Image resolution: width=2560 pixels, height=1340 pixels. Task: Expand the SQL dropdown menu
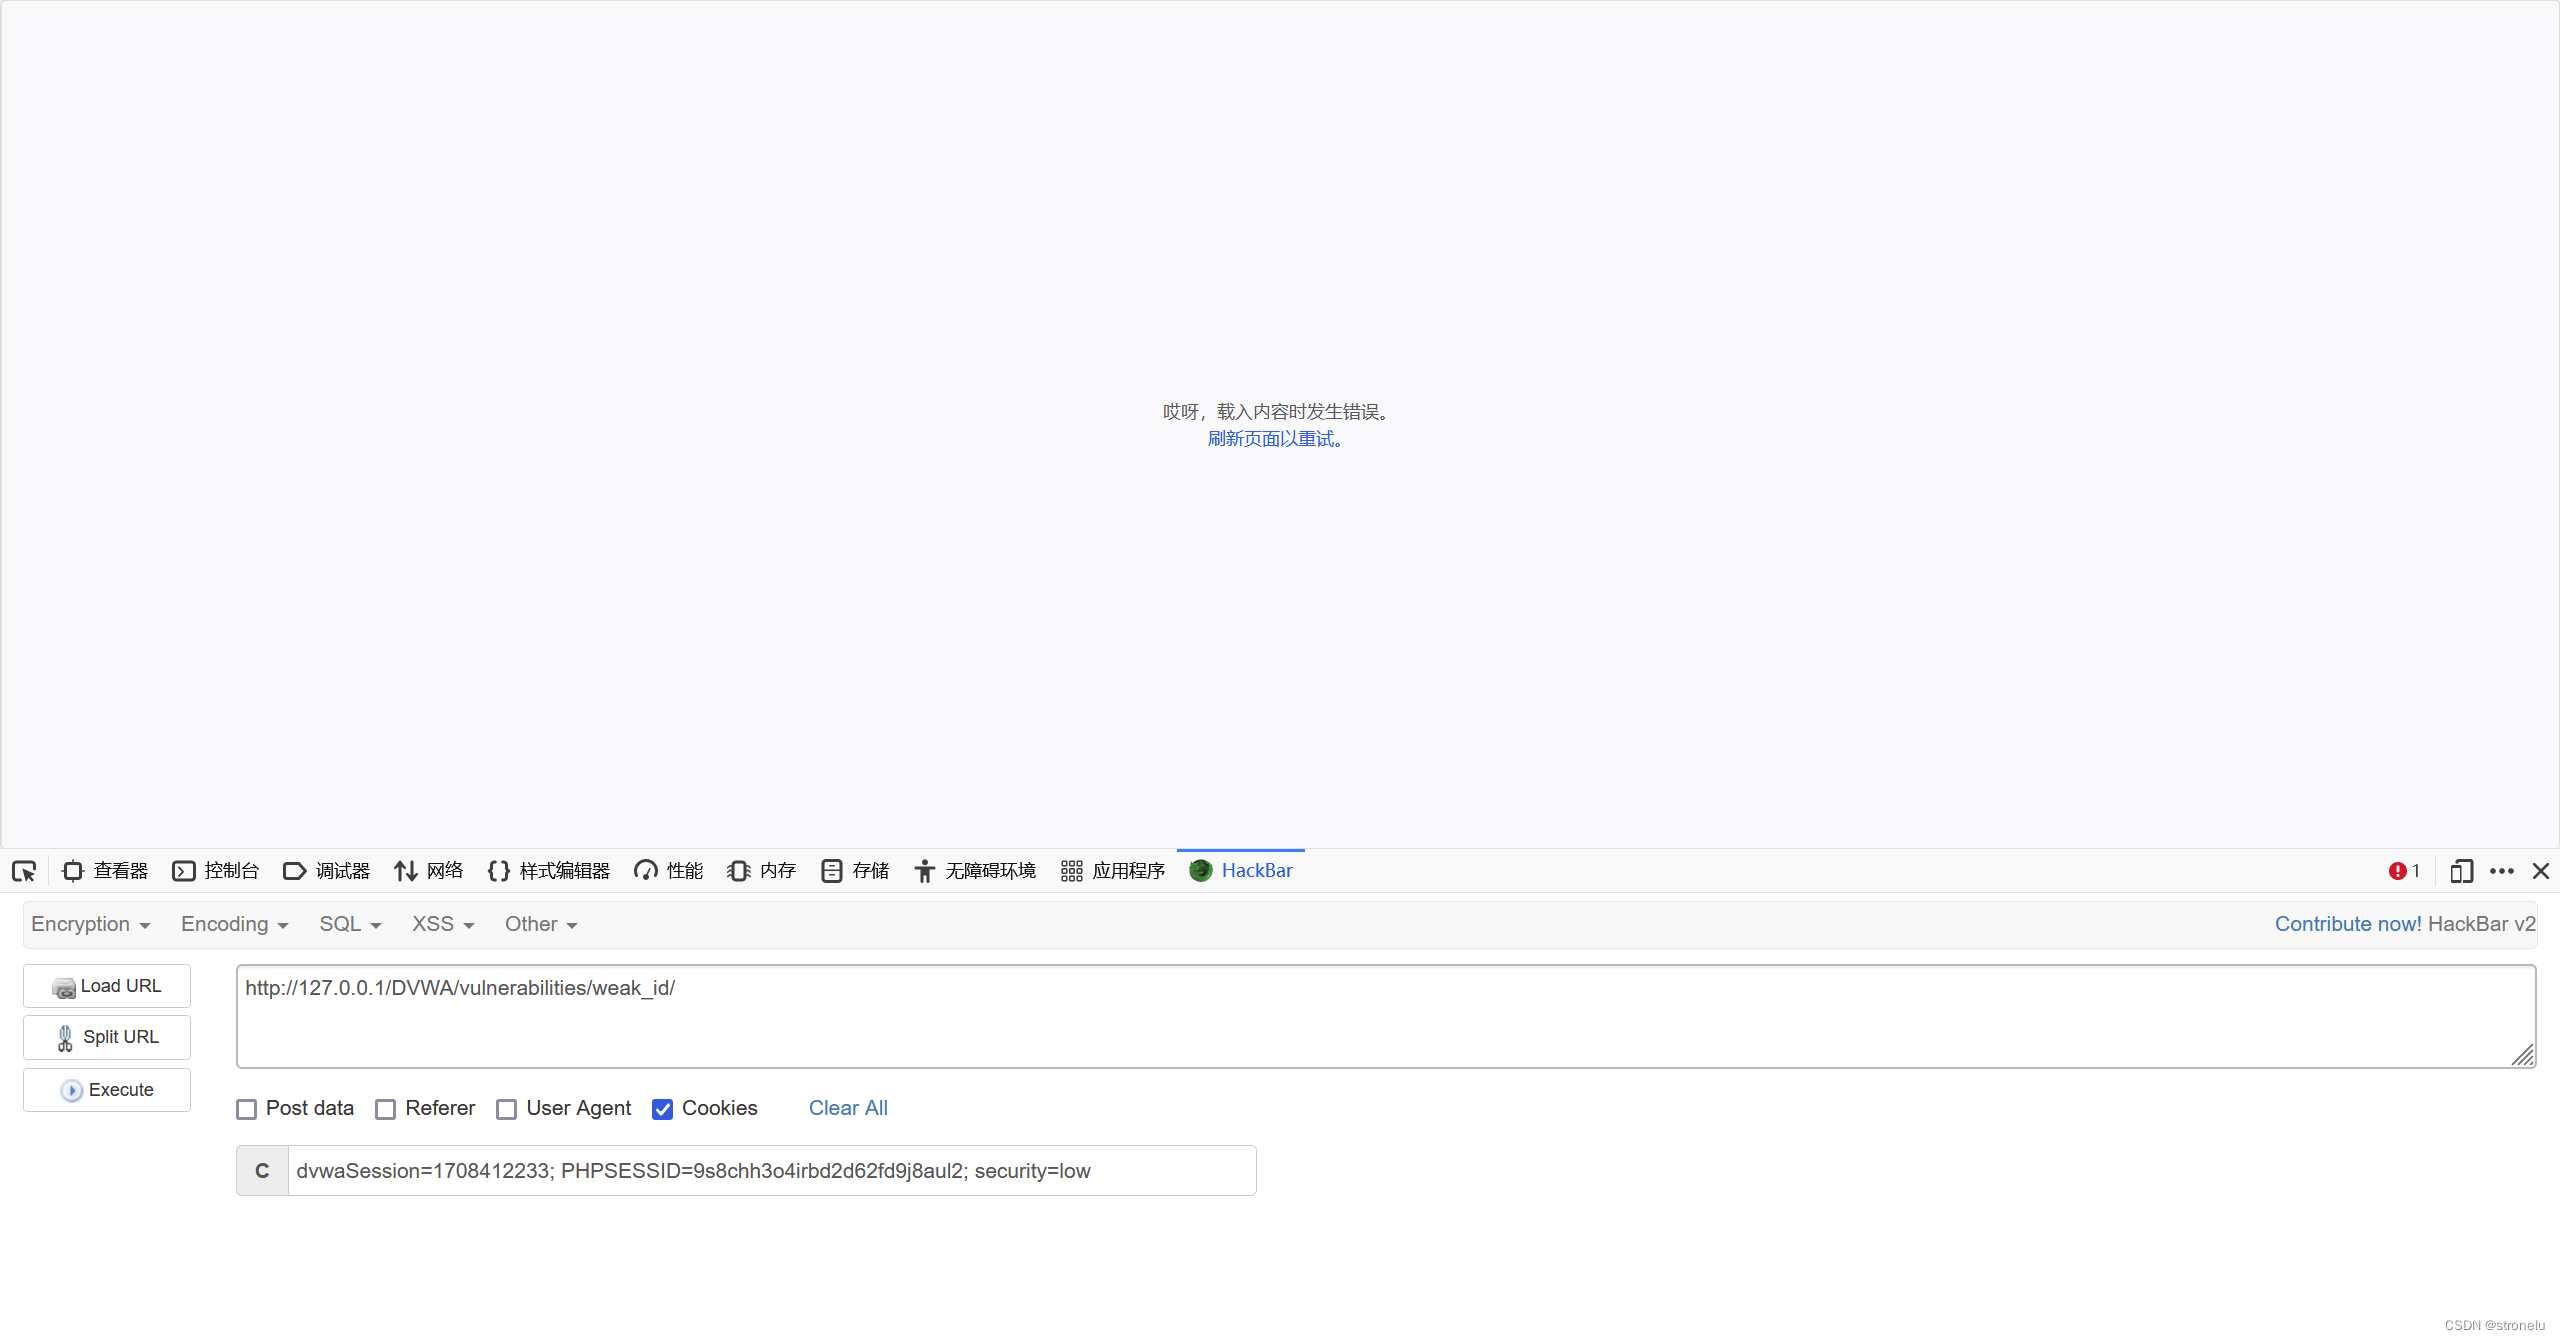pos(350,924)
